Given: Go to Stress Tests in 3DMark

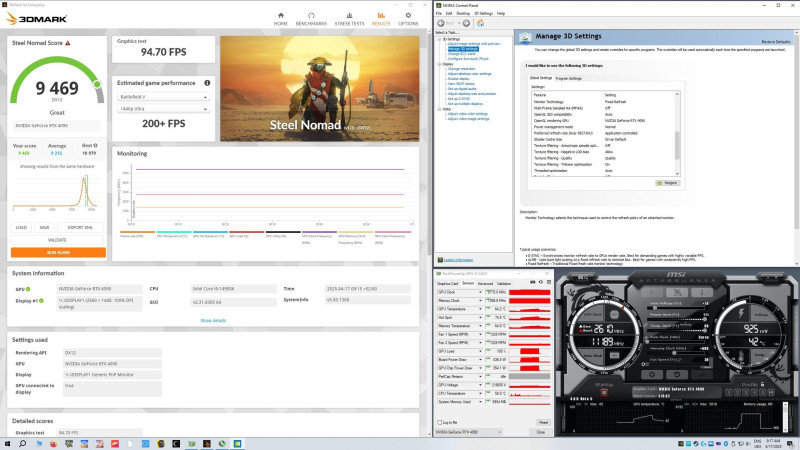Looking at the screenshot, I should point(349,19).
